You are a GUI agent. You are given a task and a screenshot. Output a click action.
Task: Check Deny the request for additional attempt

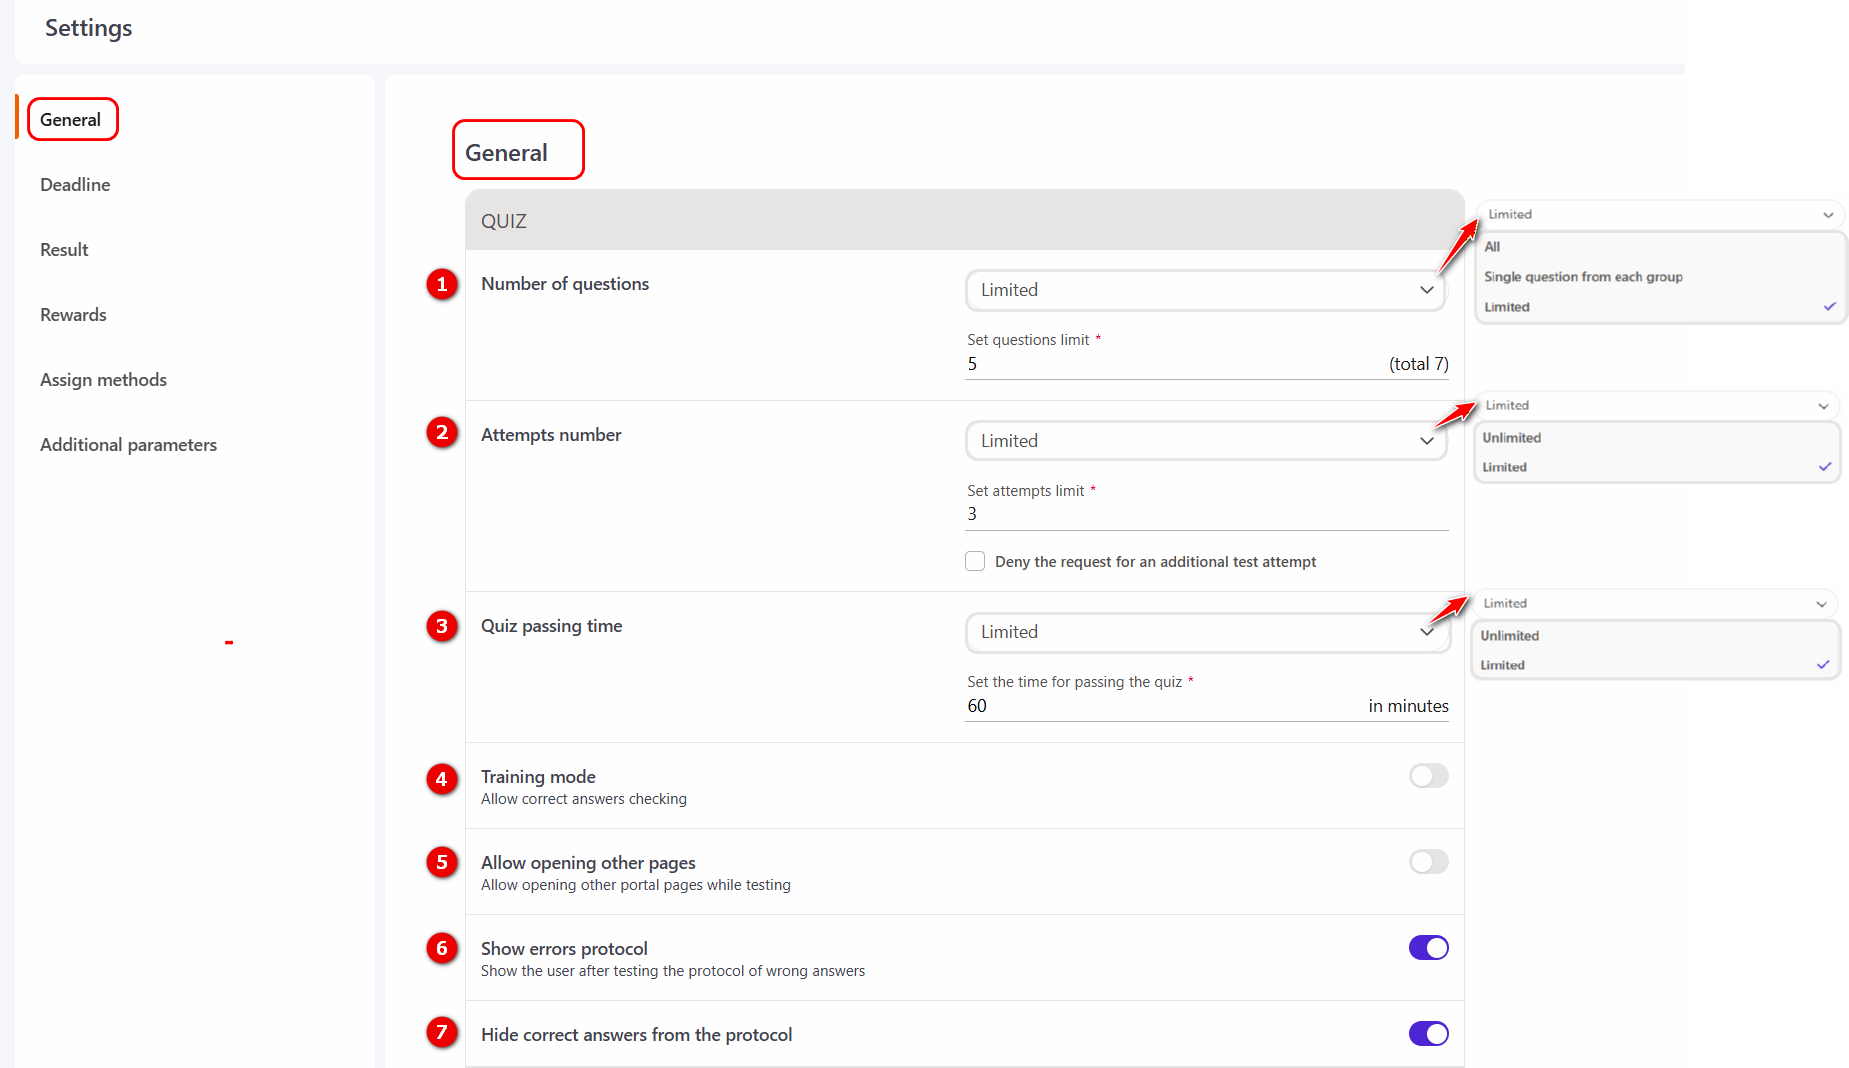975,561
